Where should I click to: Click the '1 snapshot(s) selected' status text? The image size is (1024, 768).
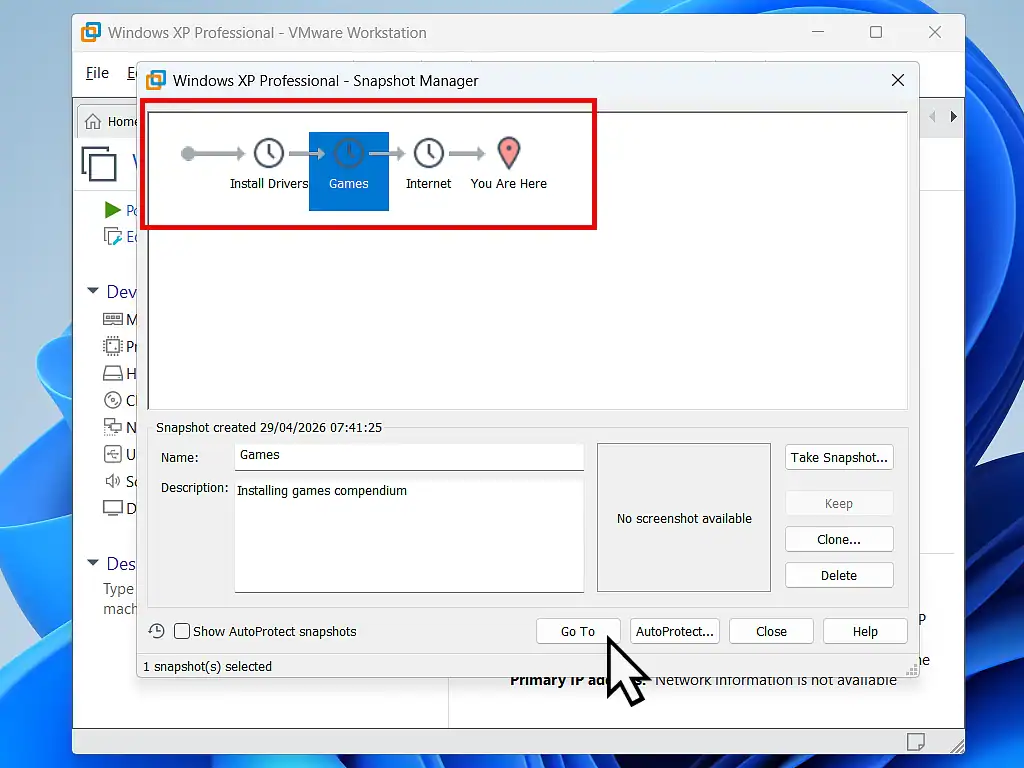click(208, 666)
